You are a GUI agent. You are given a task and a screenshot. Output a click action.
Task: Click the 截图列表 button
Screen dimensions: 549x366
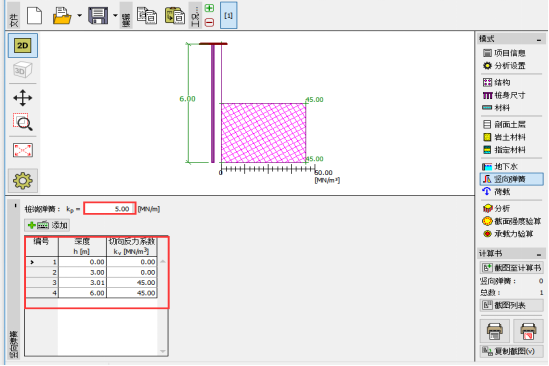[x=512, y=305]
